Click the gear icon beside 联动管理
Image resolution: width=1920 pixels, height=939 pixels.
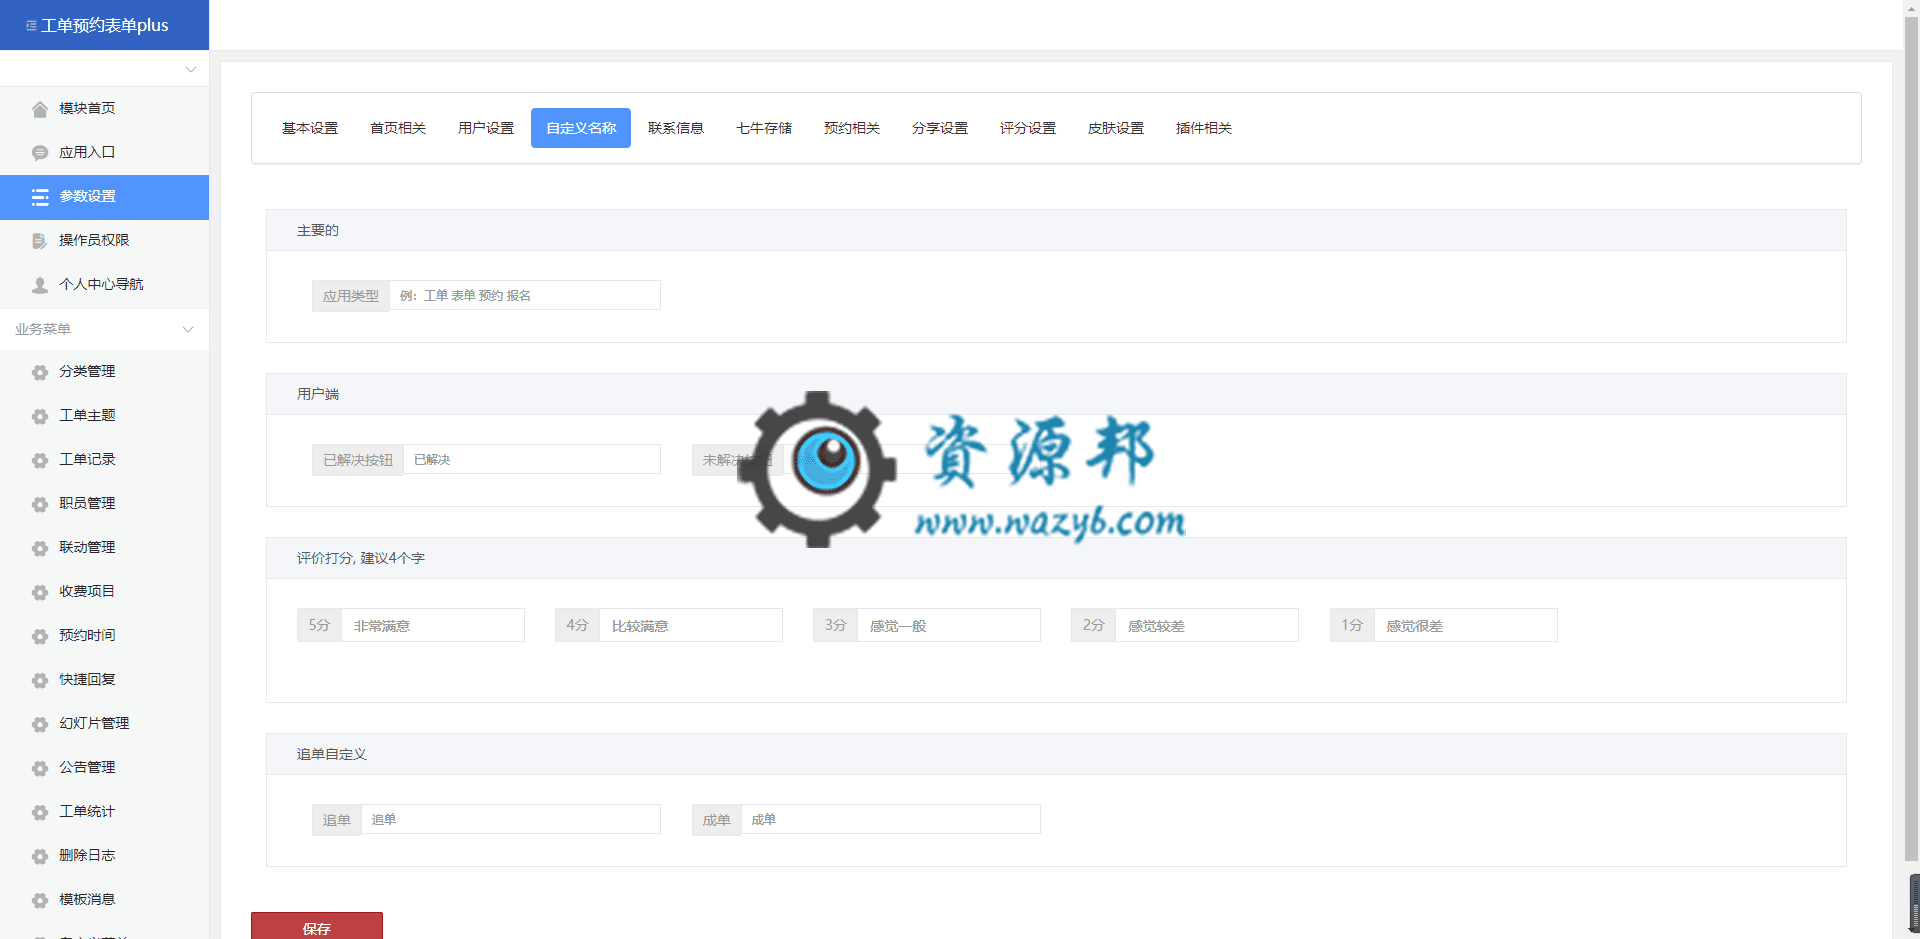40,548
